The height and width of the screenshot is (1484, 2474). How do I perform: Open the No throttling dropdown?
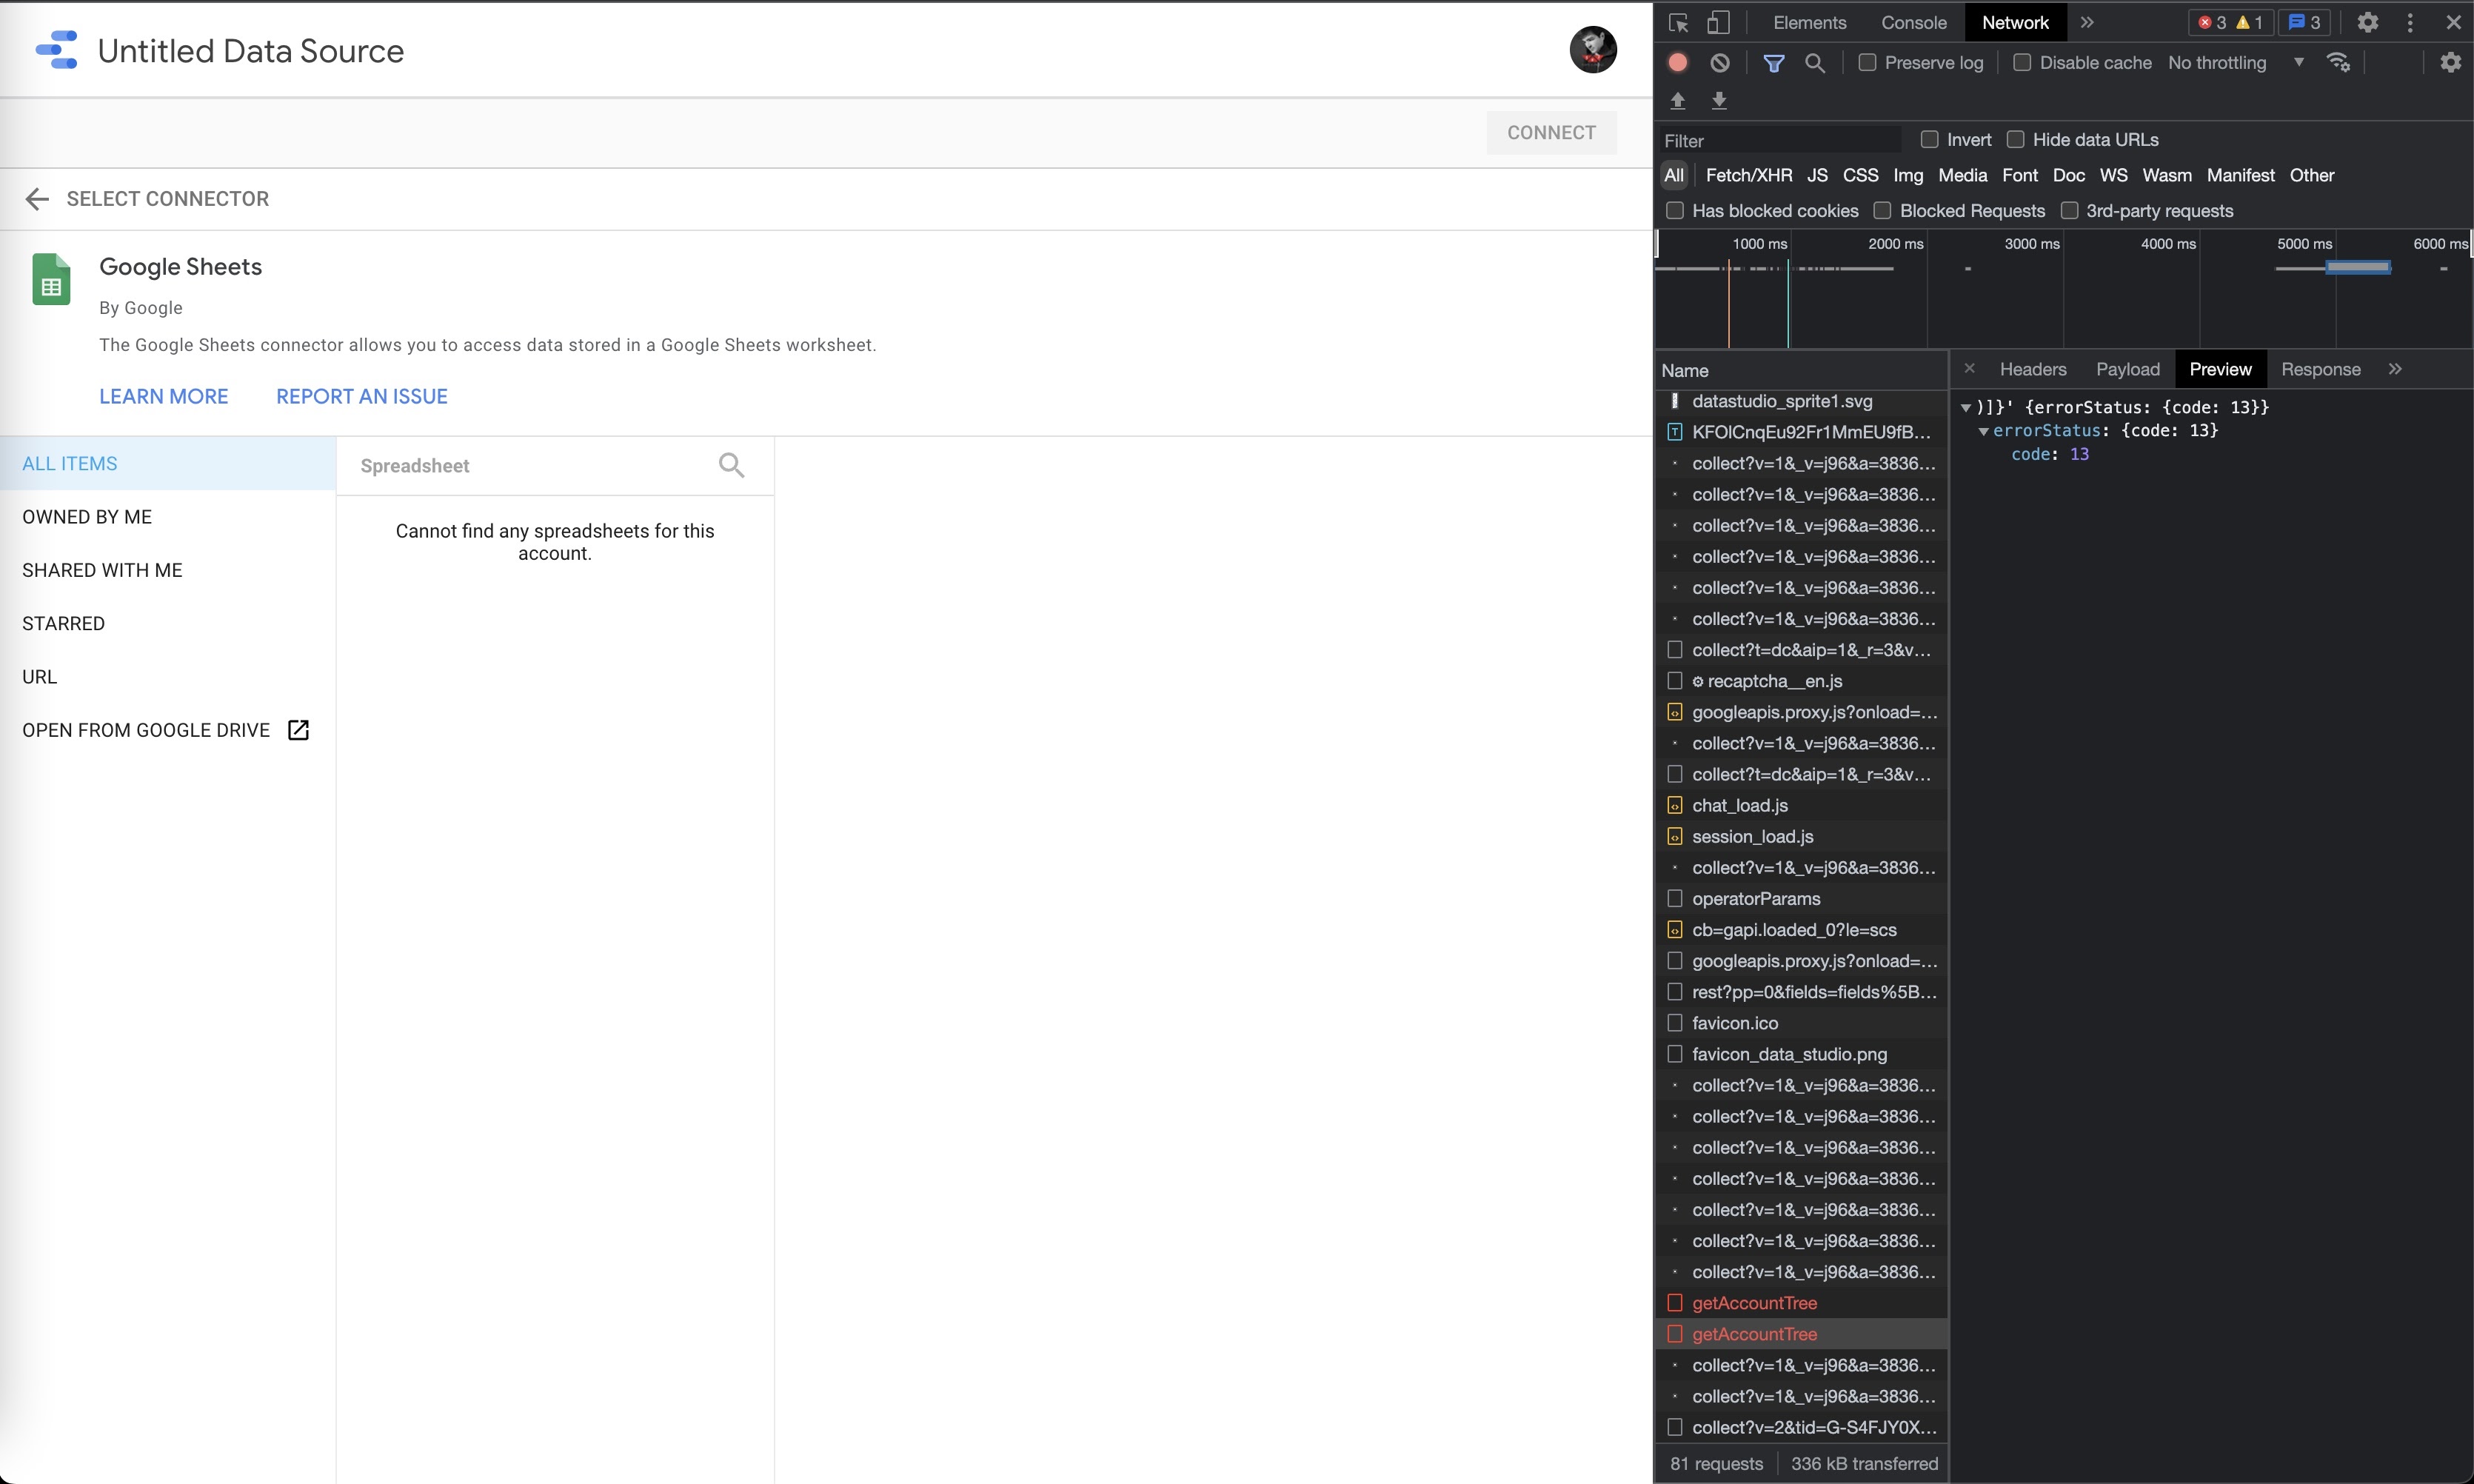(x=2235, y=62)
